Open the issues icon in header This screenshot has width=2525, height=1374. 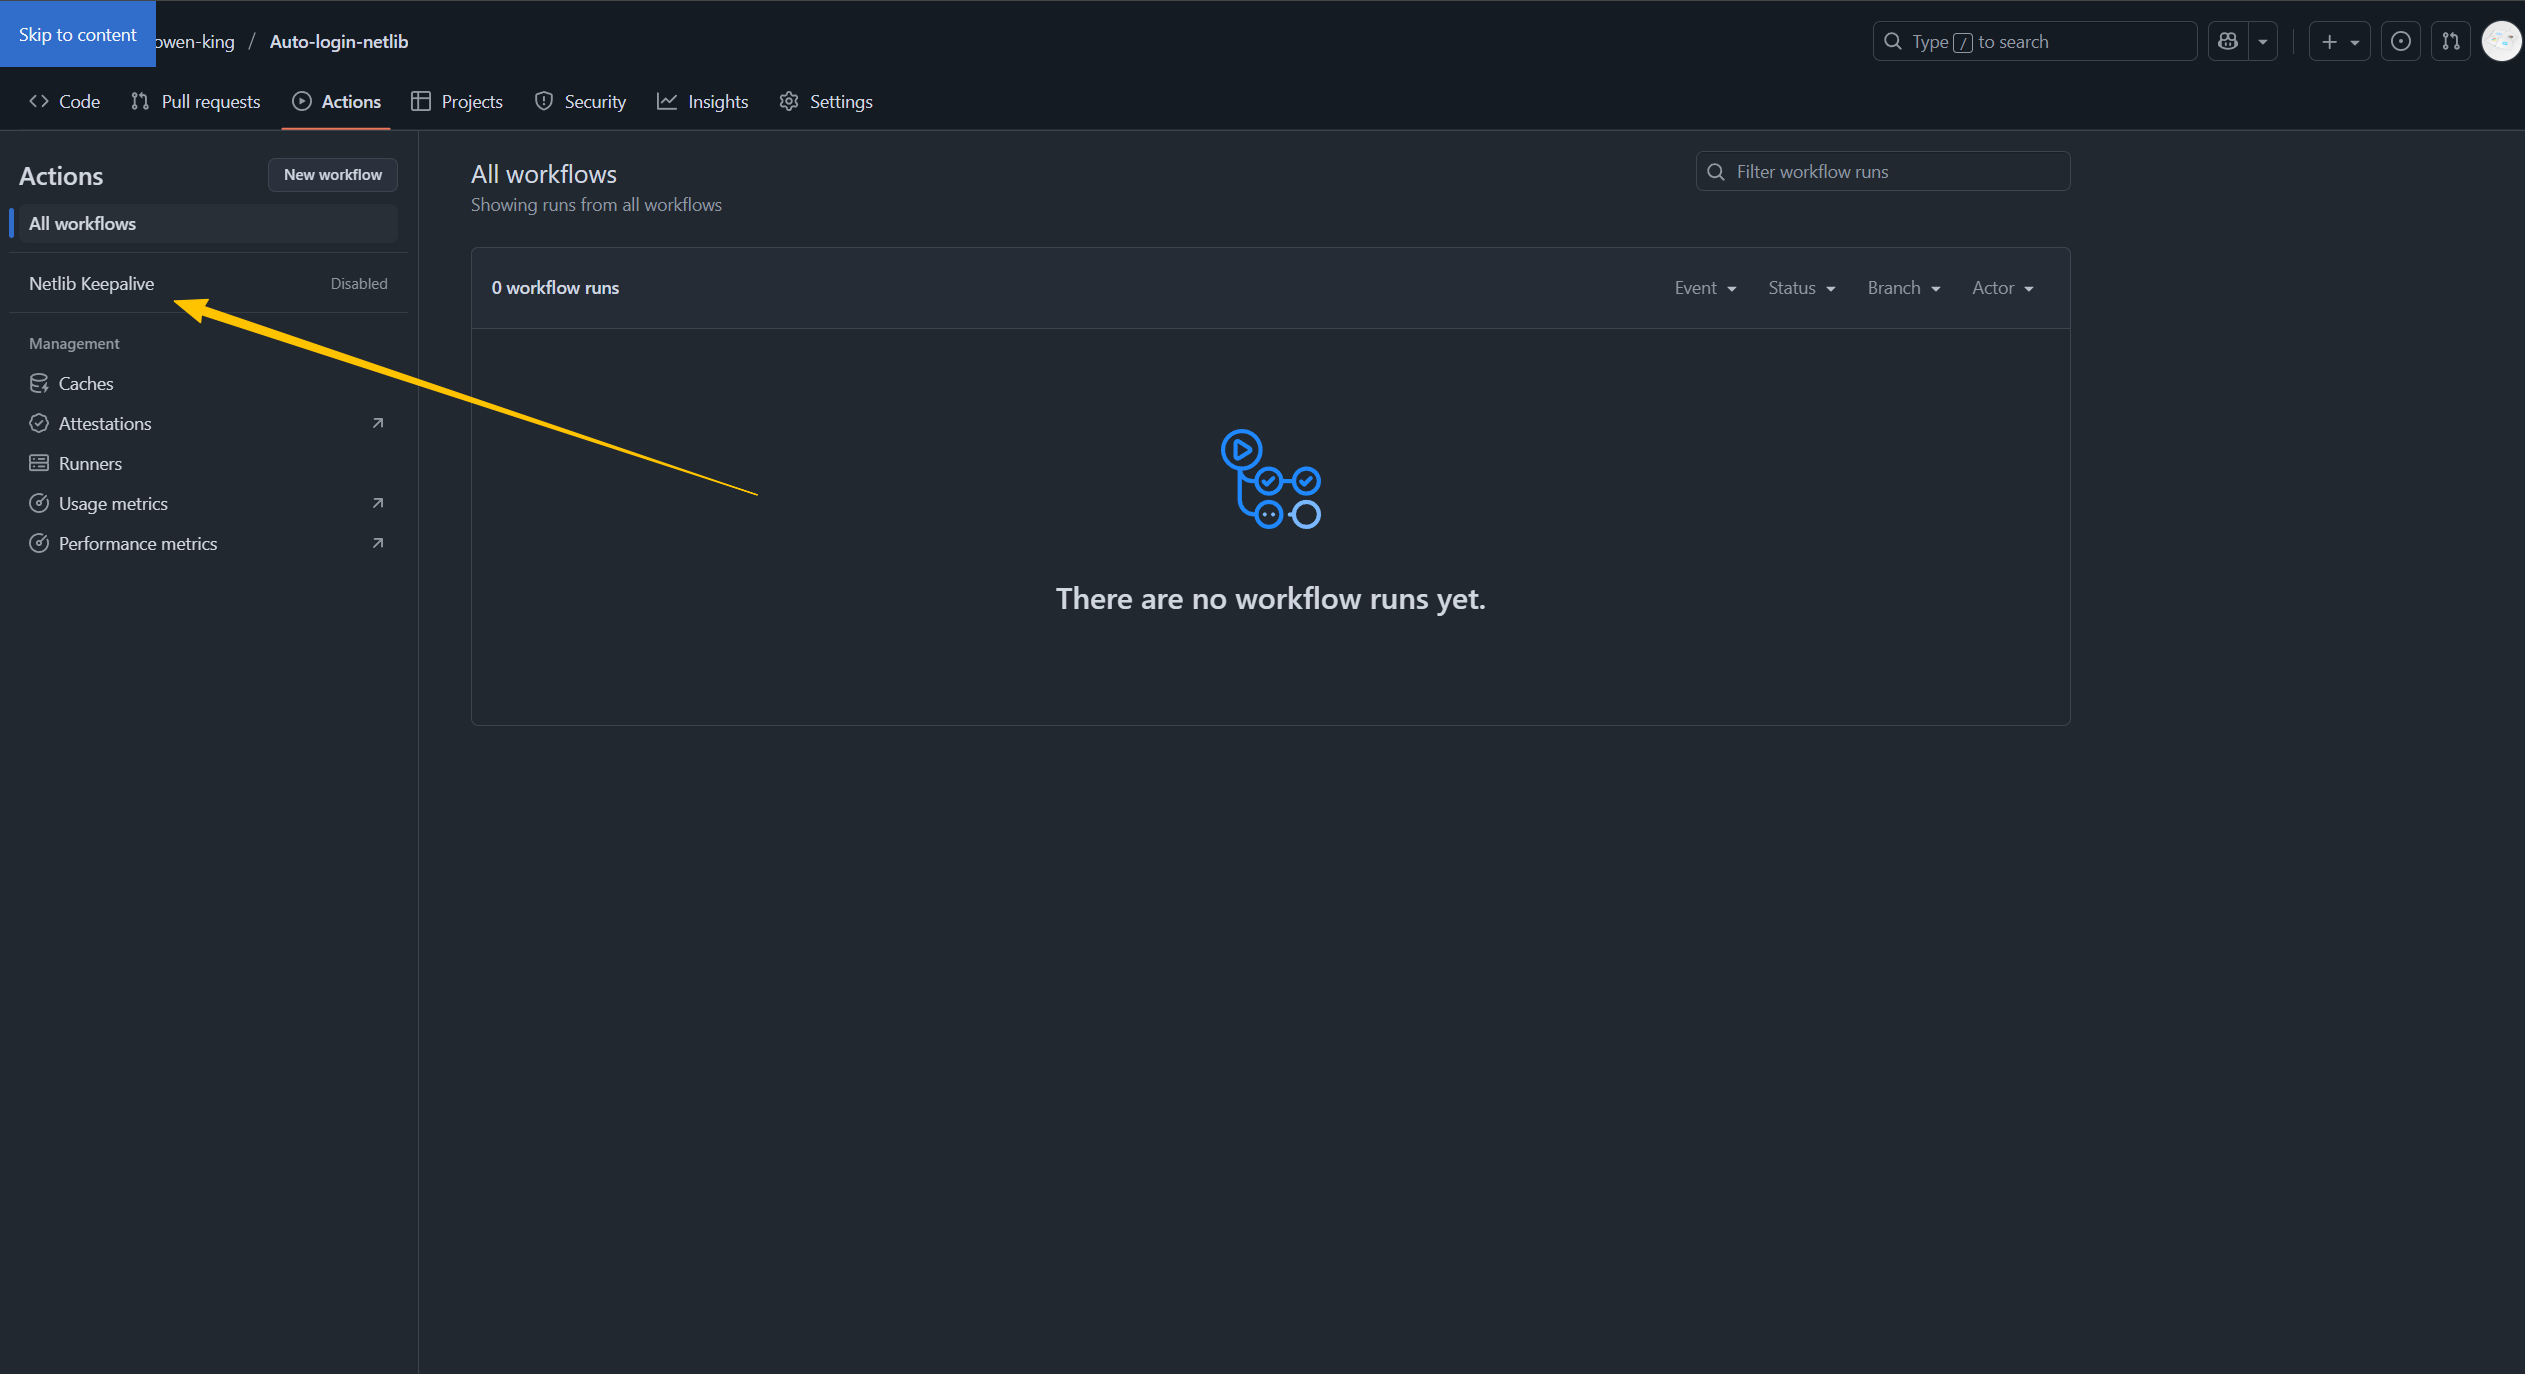click(x=2400, y=42)
